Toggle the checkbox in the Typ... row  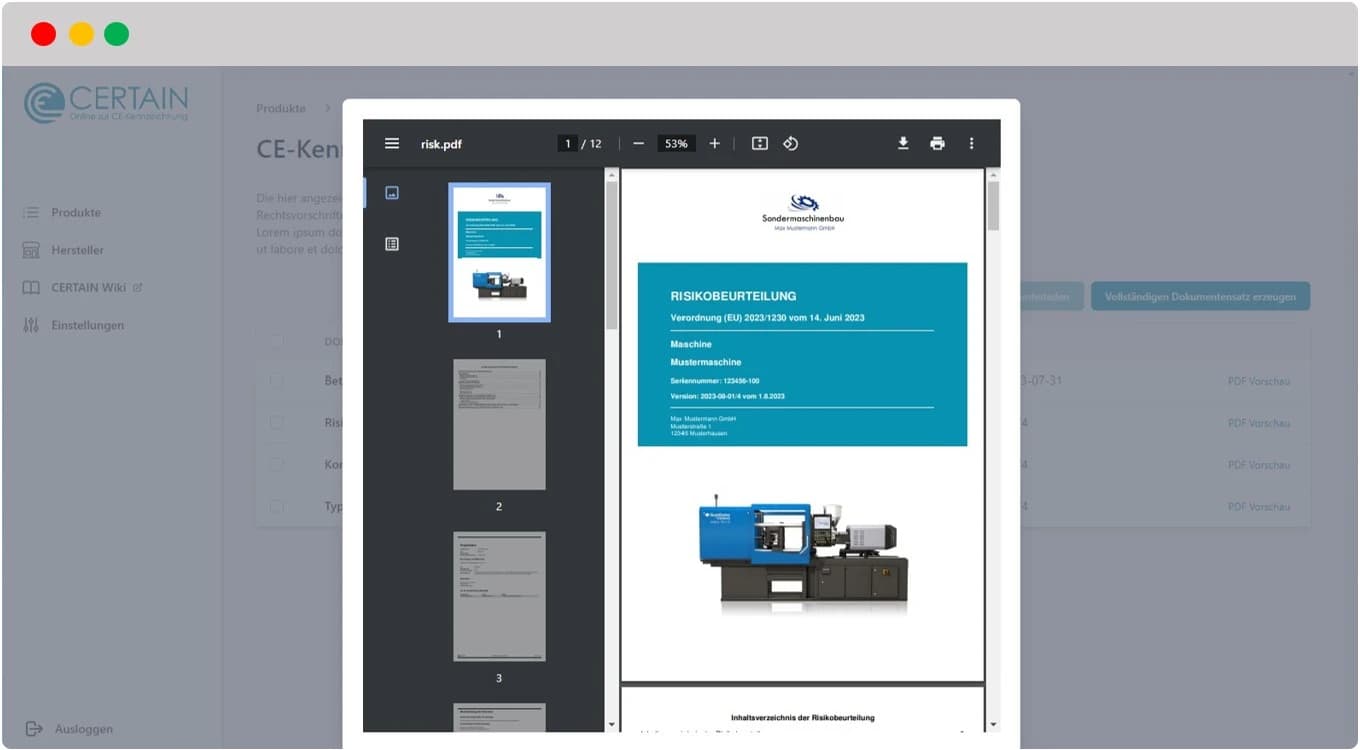[x=276, y=507]
